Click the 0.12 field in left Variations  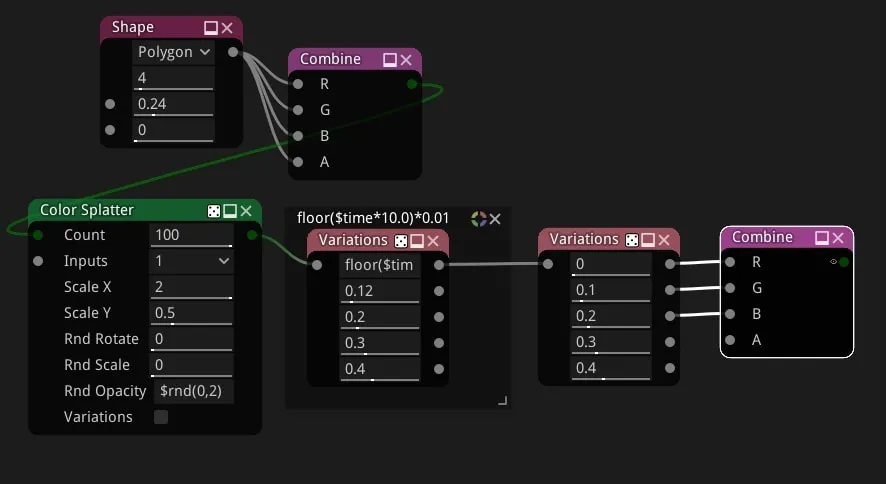tap(380, 291)
